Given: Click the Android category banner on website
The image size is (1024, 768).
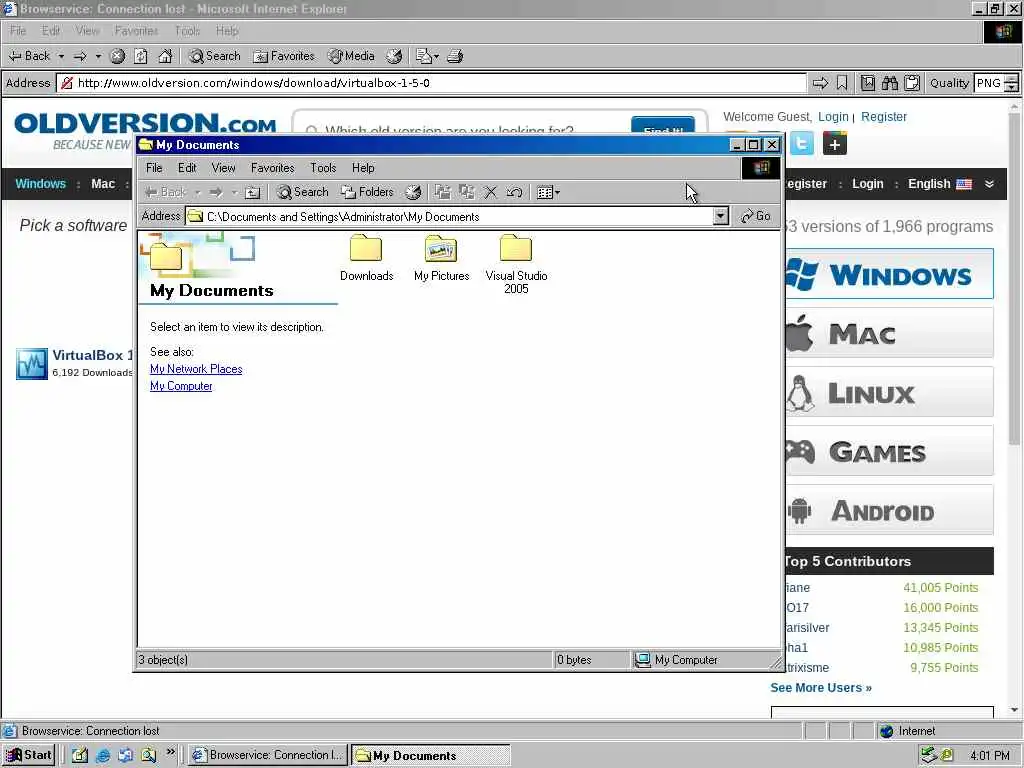Looking at the screenshot, I should pos(889,510).
